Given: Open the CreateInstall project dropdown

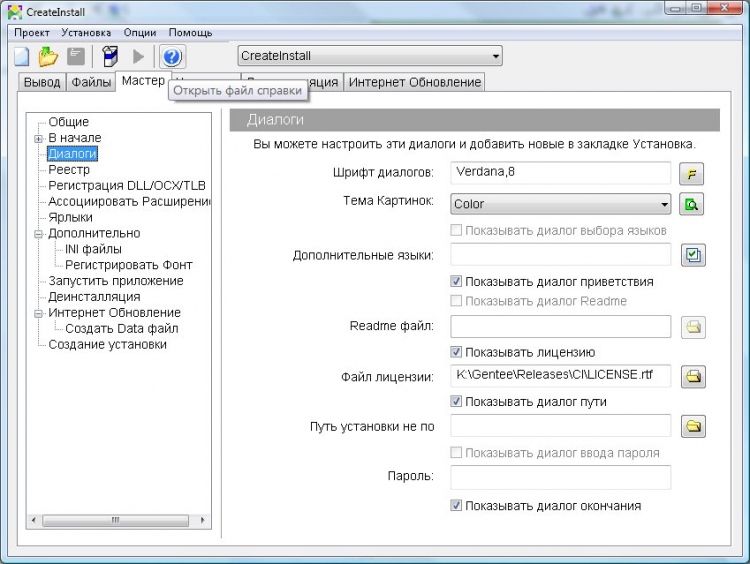Looking at the screenshot, I should (x=370, y=56).
